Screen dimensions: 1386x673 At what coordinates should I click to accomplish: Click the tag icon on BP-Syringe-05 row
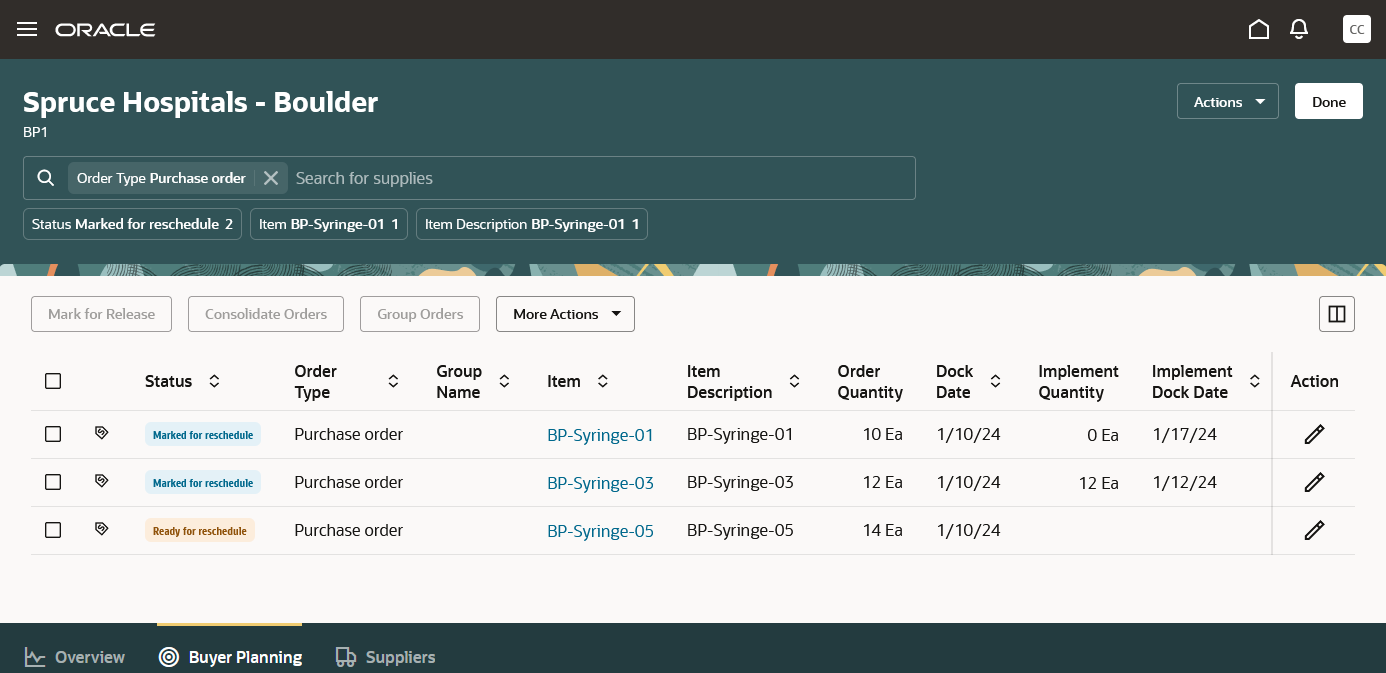tap(101, 528)
